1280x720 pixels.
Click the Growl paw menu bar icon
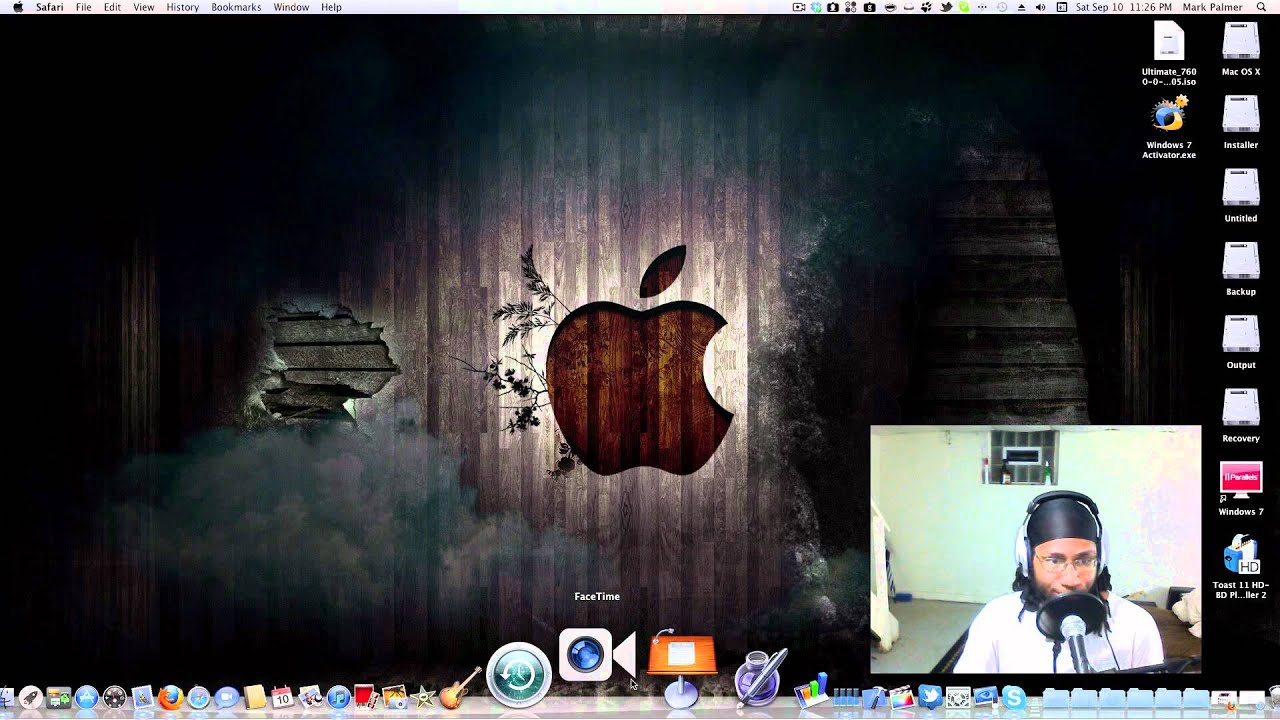926,7
